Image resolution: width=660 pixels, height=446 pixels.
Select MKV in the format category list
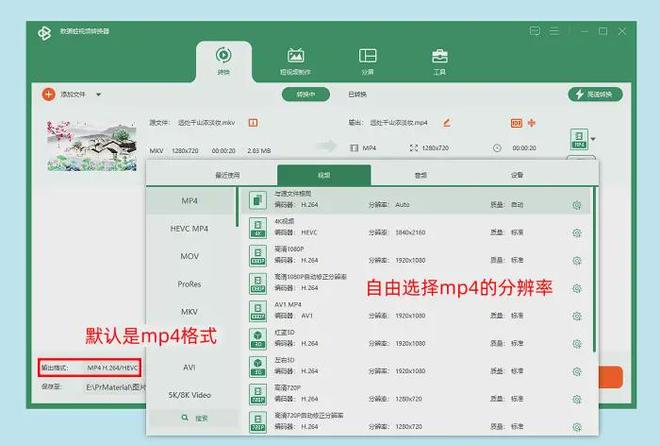189,312
